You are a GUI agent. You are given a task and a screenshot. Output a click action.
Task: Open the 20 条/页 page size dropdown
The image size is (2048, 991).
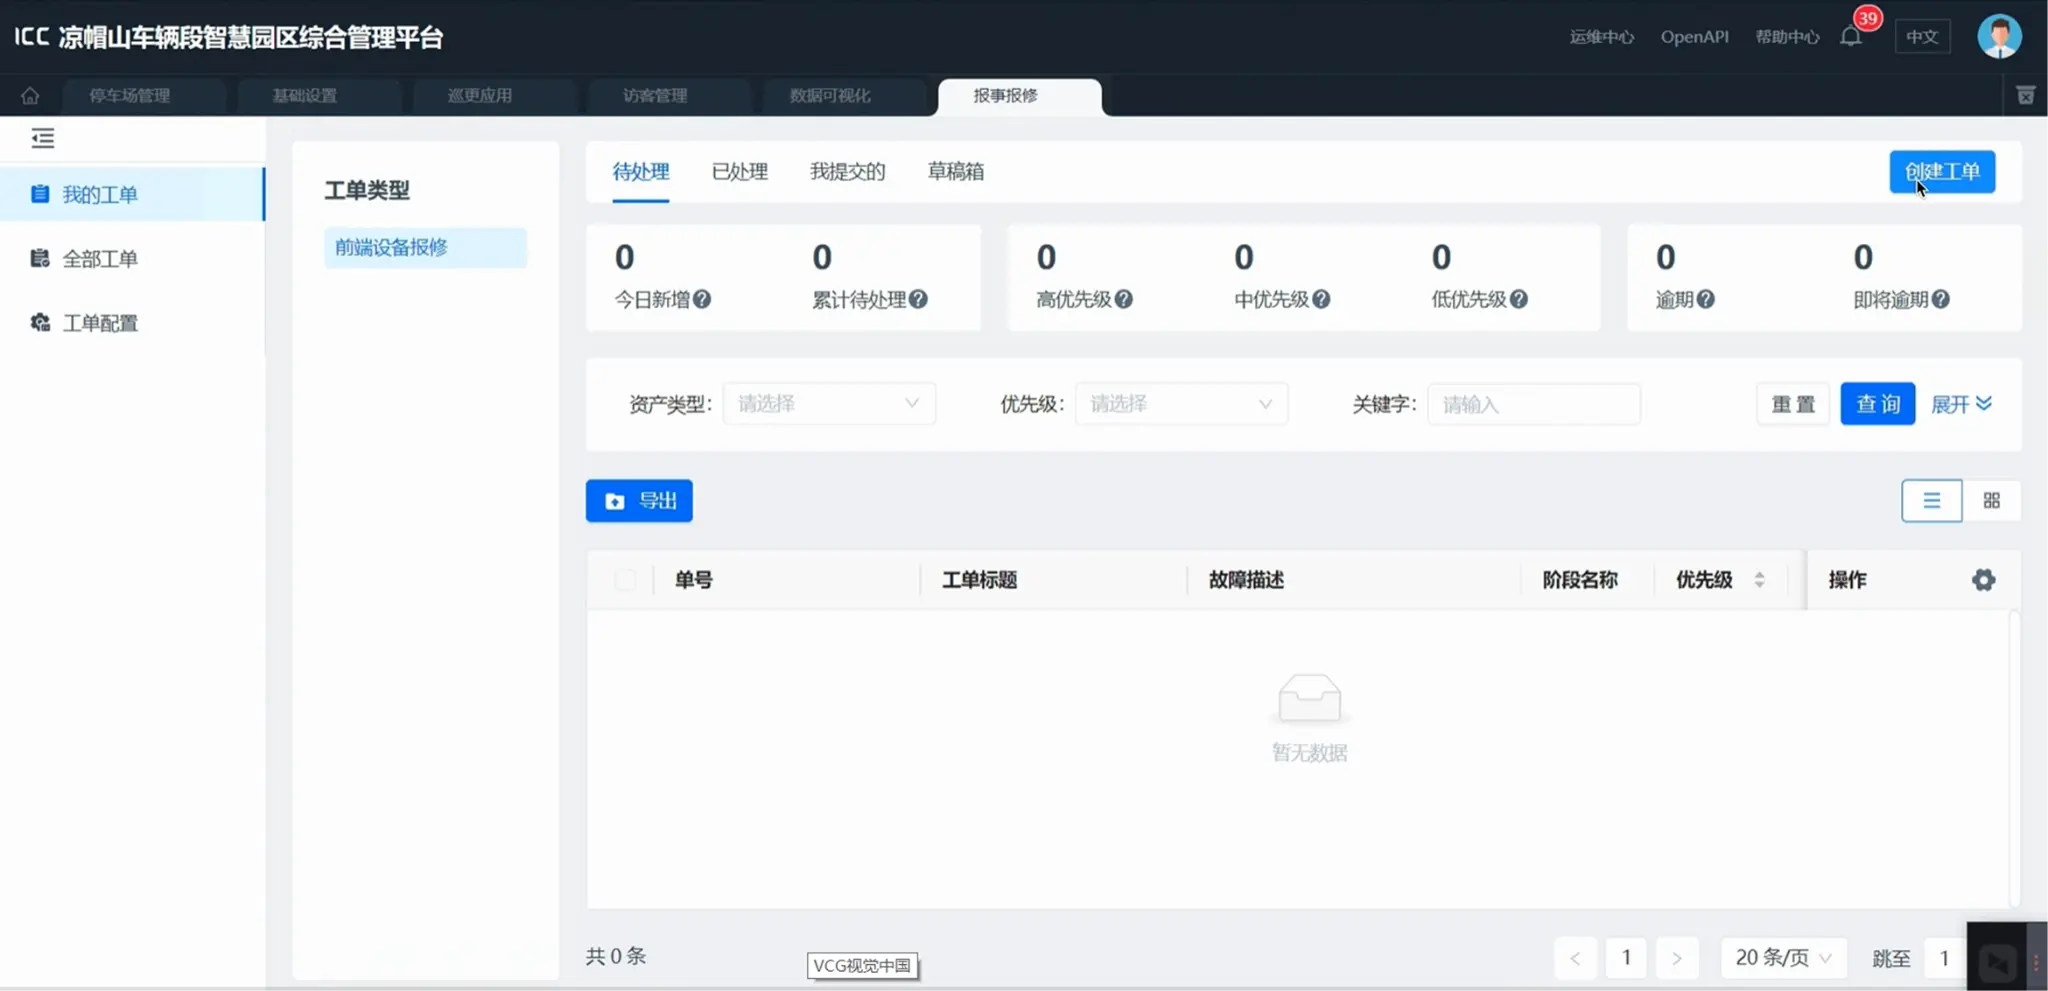click(1783, 958)
